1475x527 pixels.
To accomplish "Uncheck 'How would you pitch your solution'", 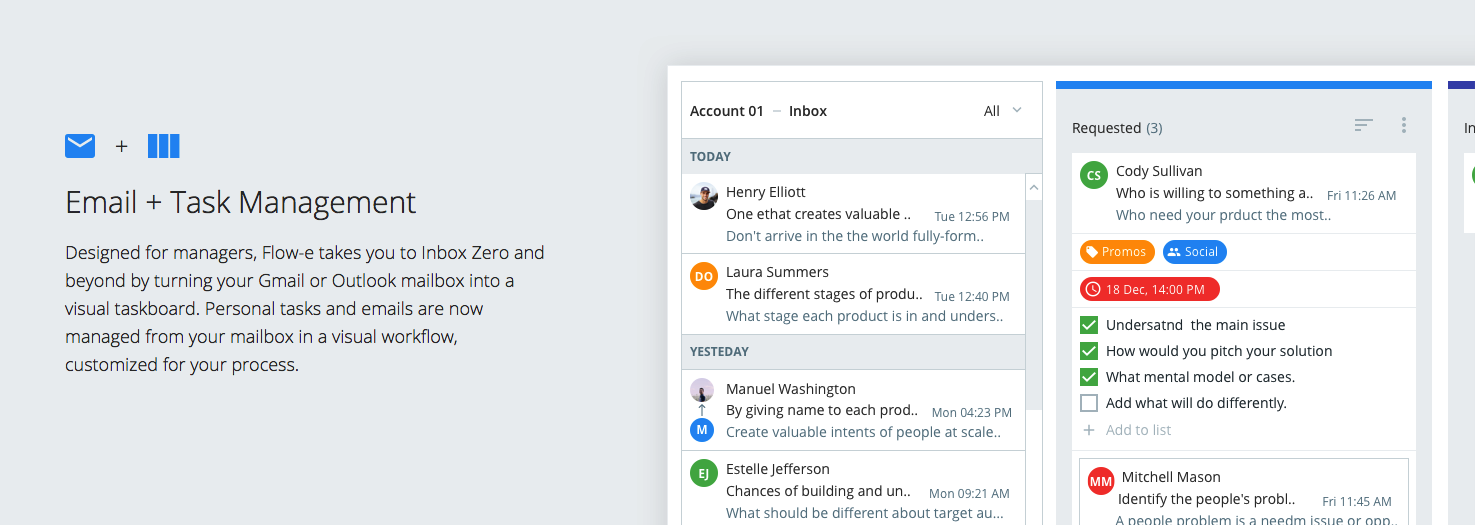I will (x=1089, y=351).
